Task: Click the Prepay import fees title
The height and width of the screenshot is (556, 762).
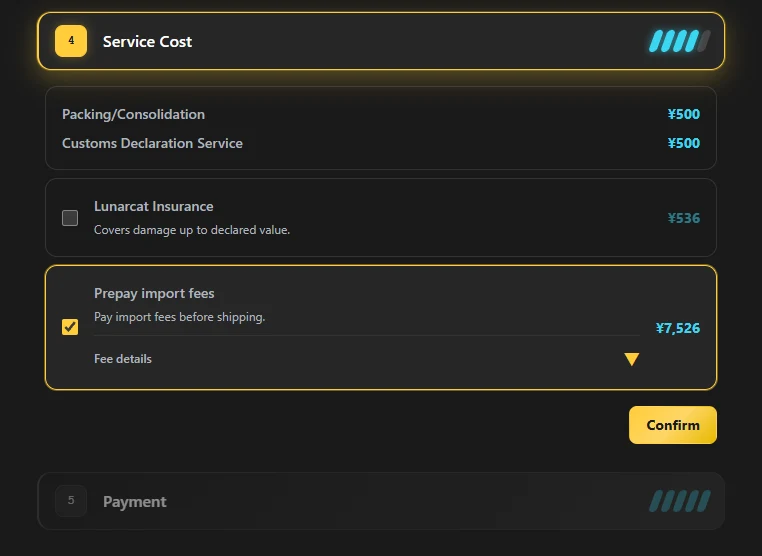Action: click(x=154, y=294)
